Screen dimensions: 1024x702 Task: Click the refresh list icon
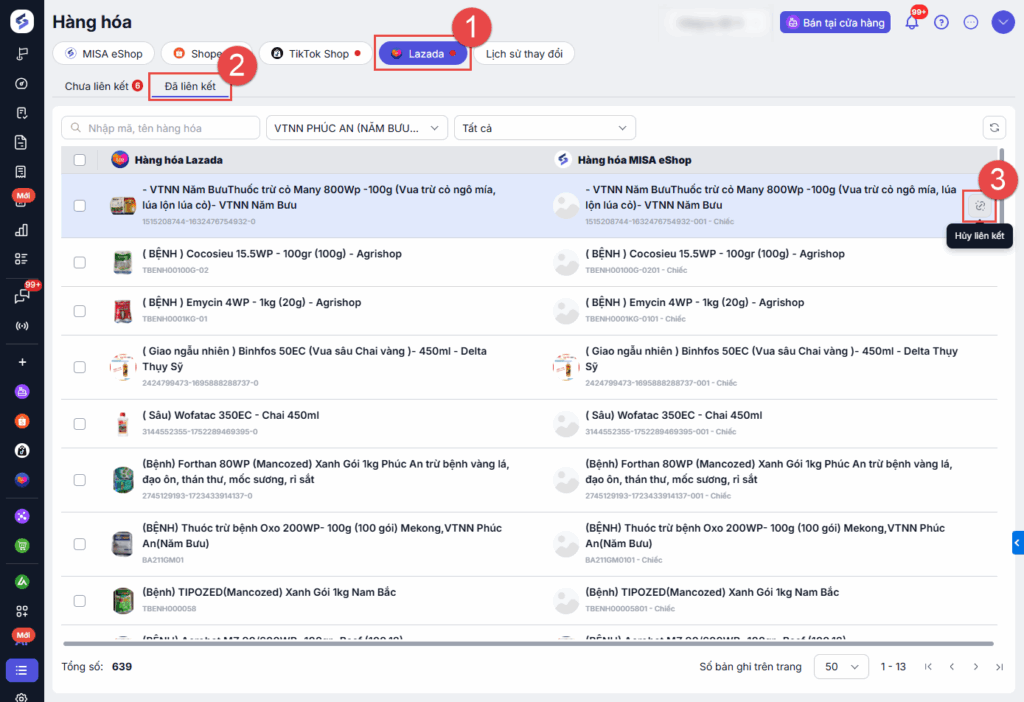pos(994,128)
